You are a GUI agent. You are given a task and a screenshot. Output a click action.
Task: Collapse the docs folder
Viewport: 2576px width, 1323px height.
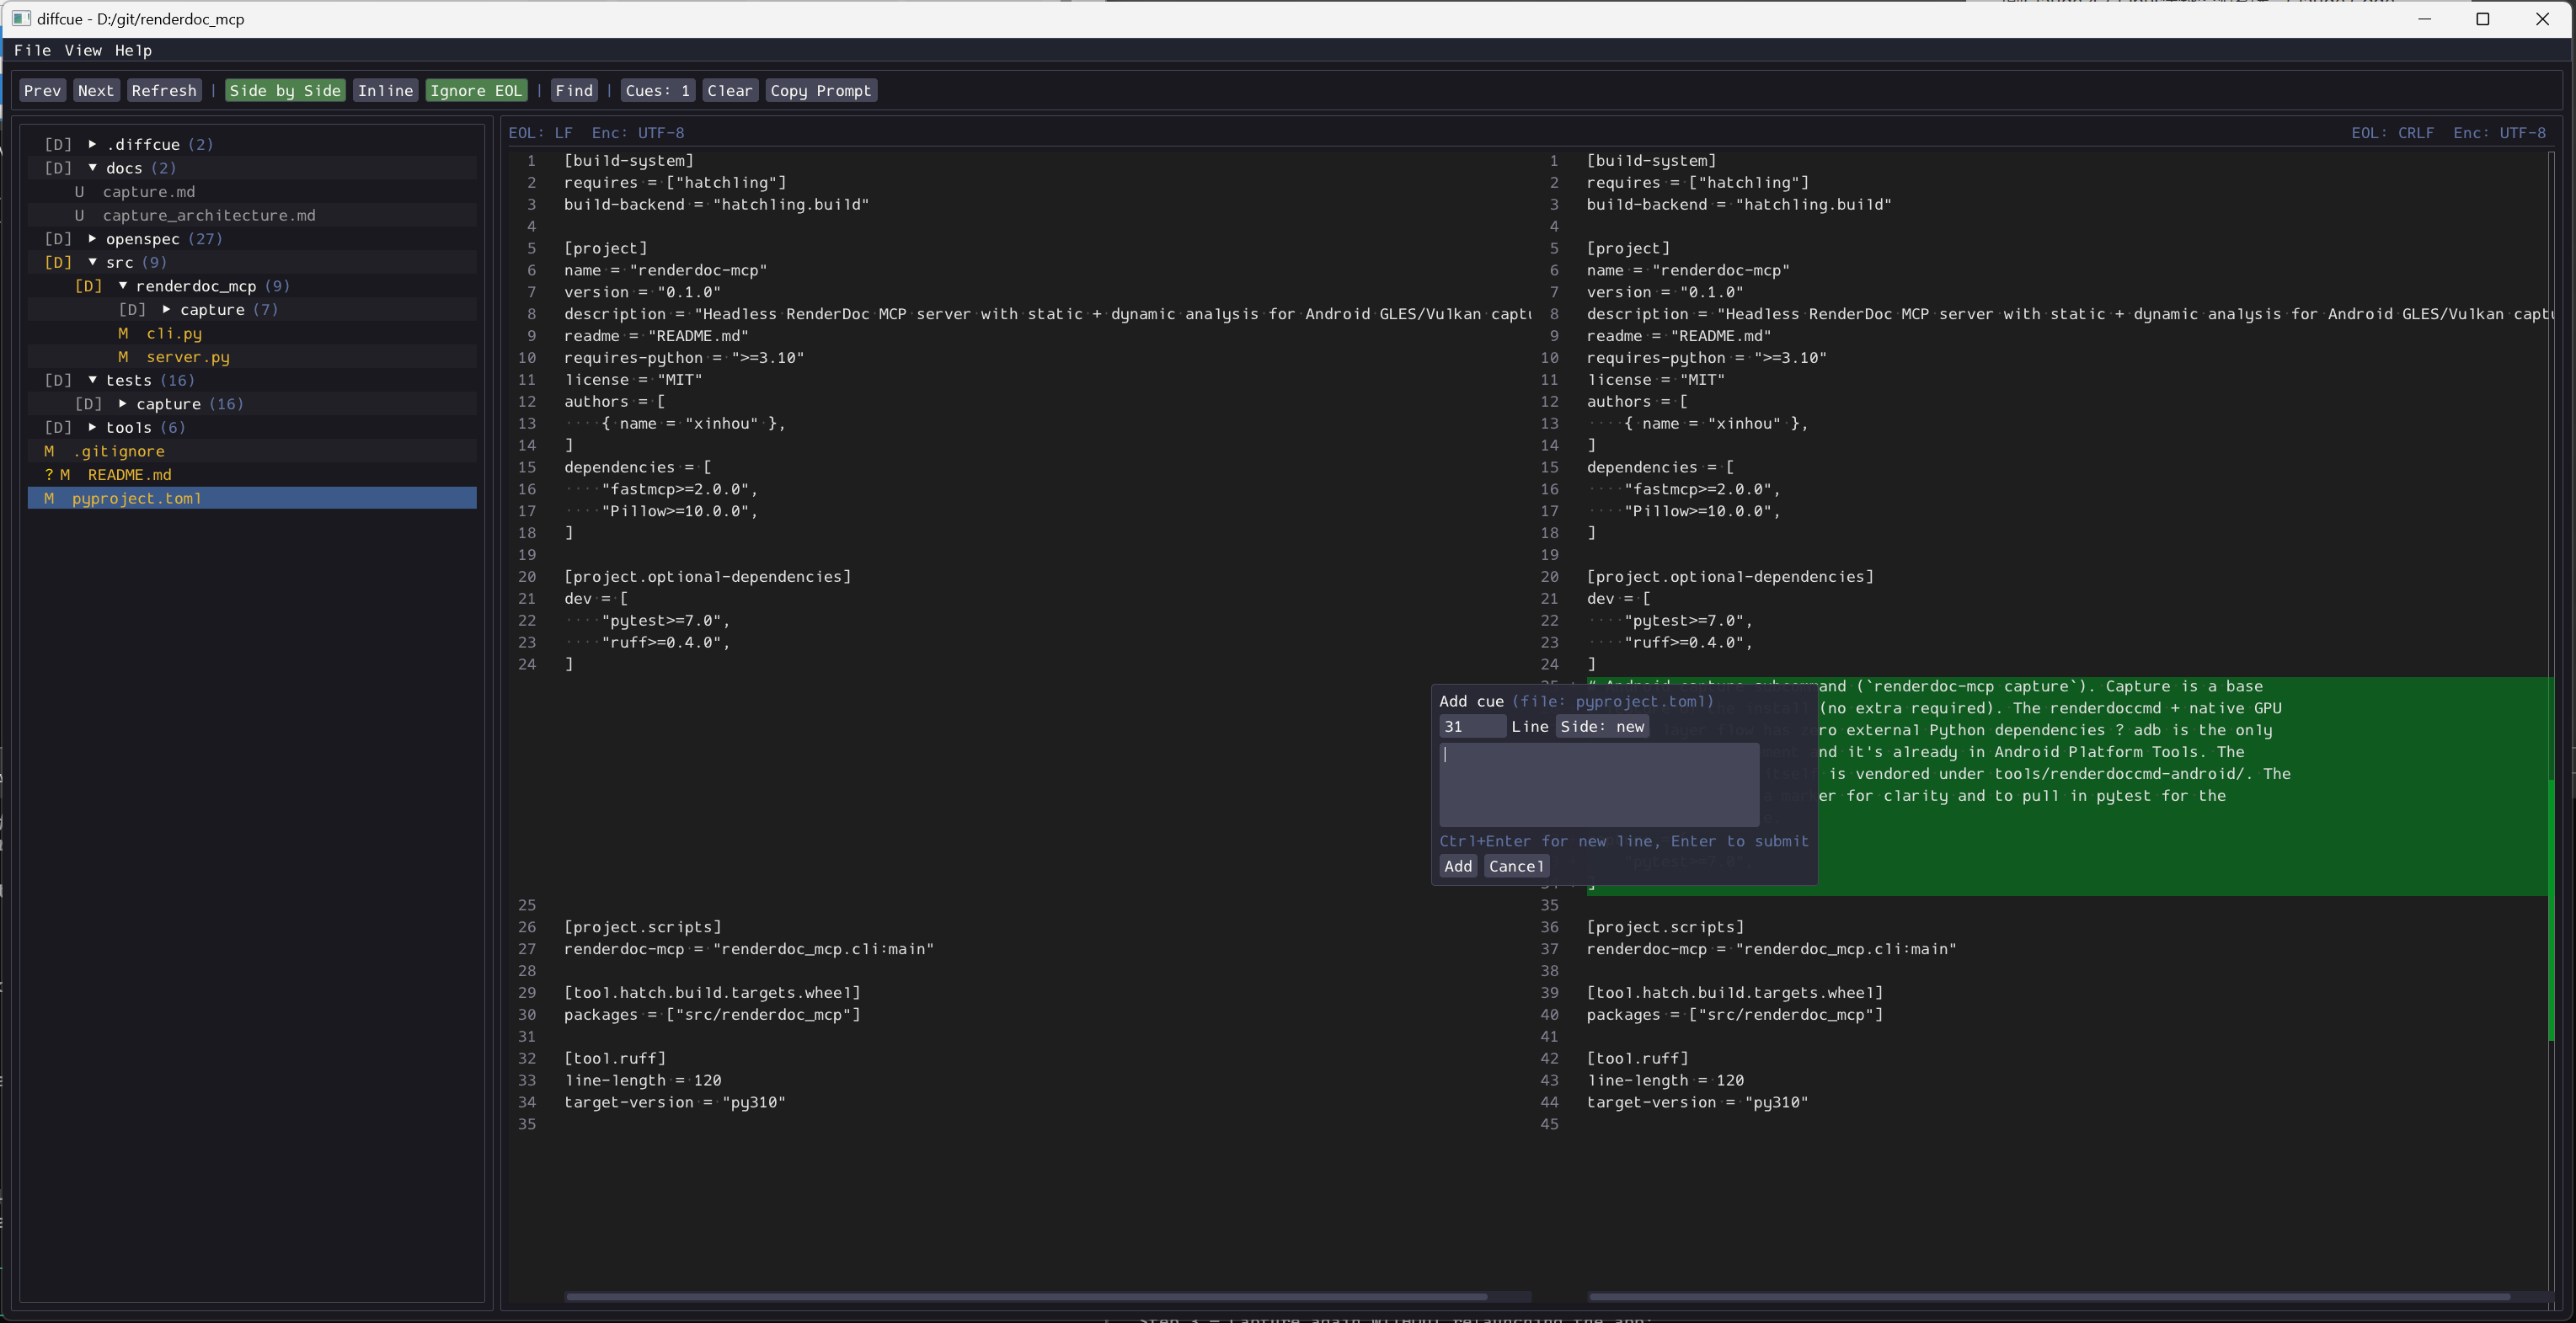(92, 168)
